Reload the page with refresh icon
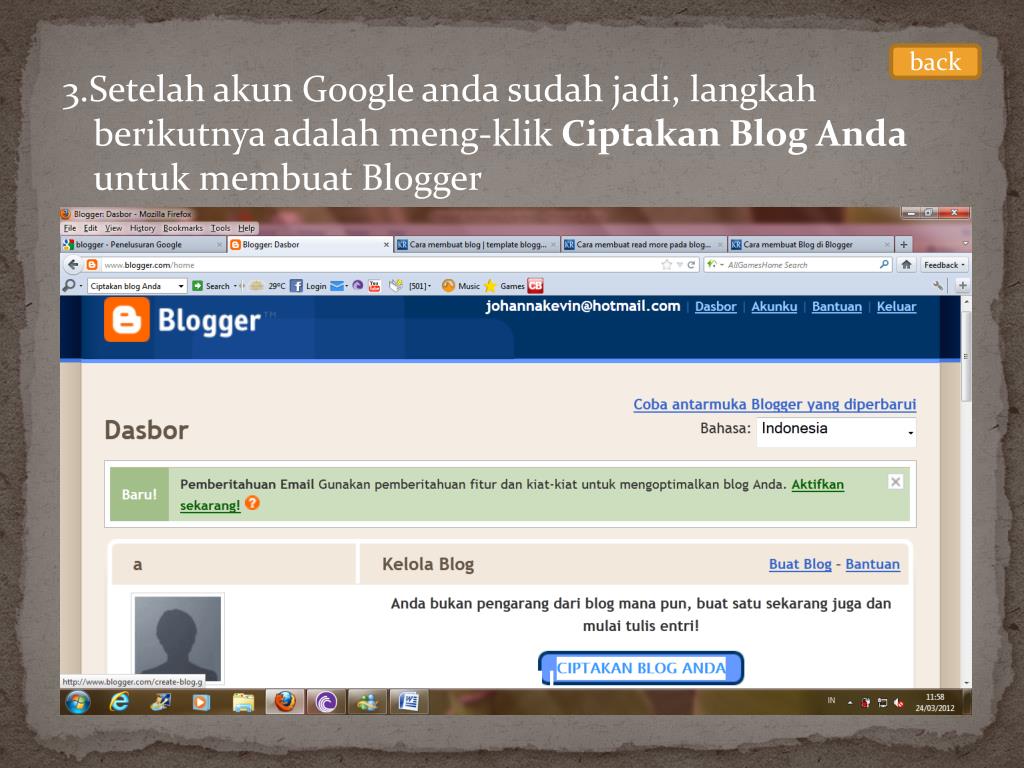The height and width of the screenshot is (768, 1024). pyautogui.click(x=691, y=264)
